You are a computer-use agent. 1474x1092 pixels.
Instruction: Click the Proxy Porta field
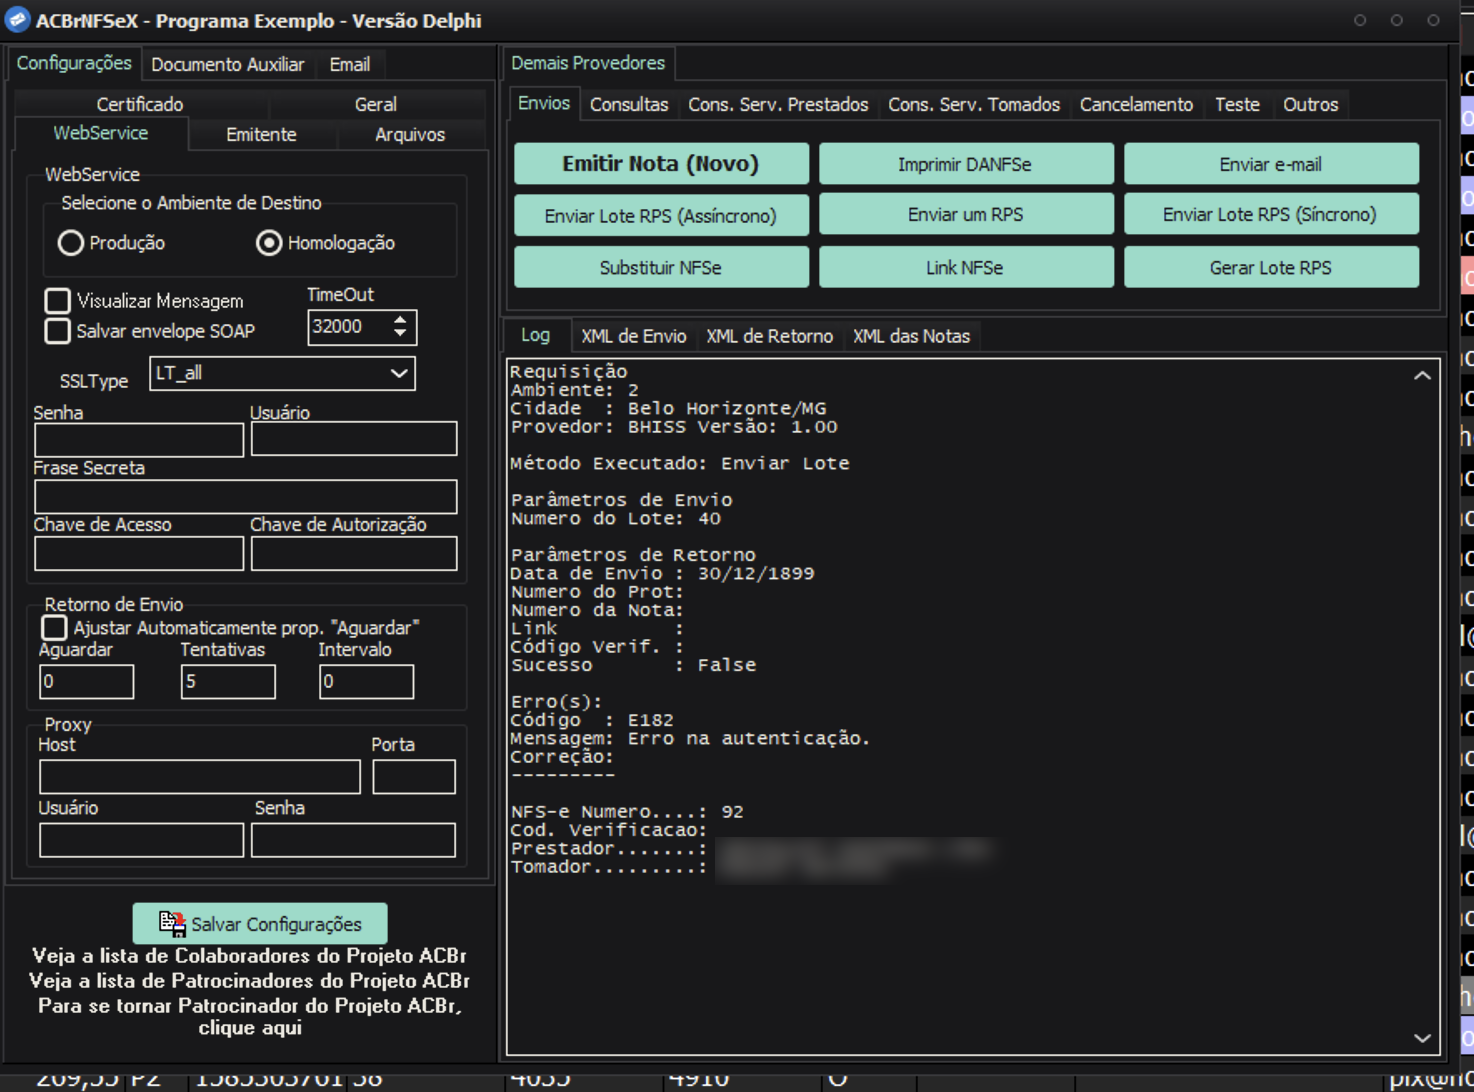point(414,777)
